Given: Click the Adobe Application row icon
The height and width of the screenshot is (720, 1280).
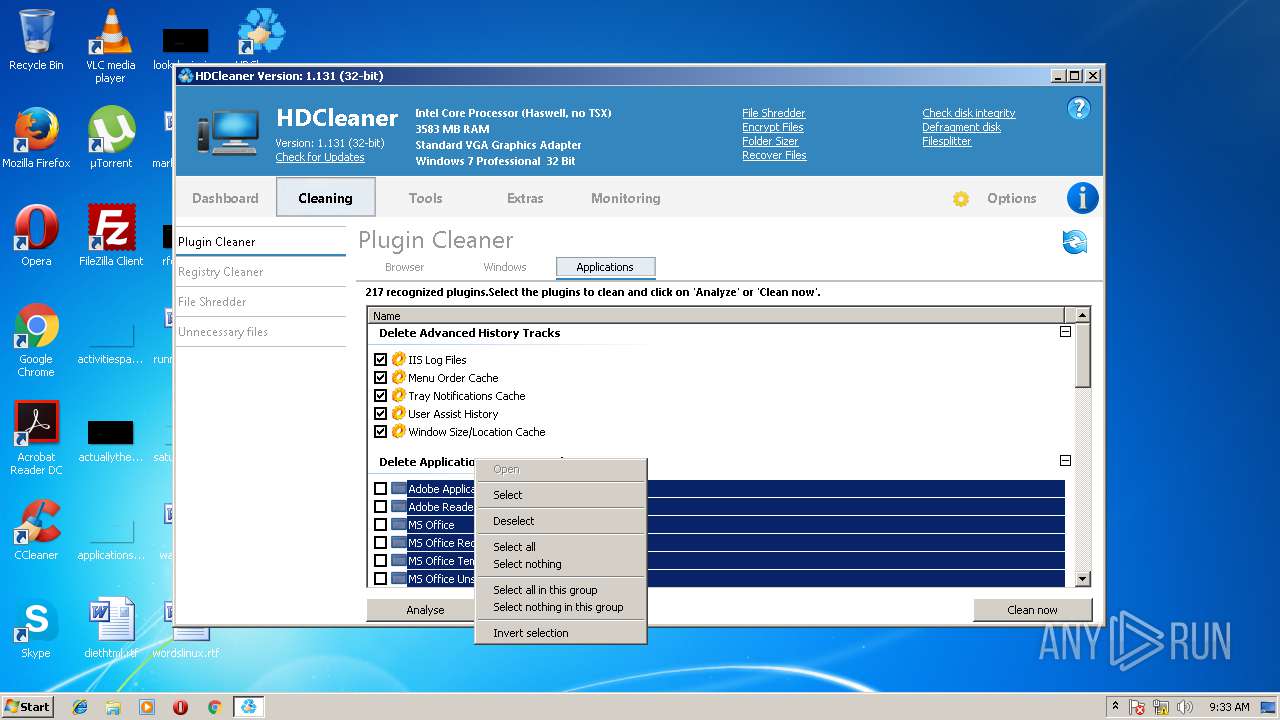Looking at the screenshot, I should tap(399, 489).
